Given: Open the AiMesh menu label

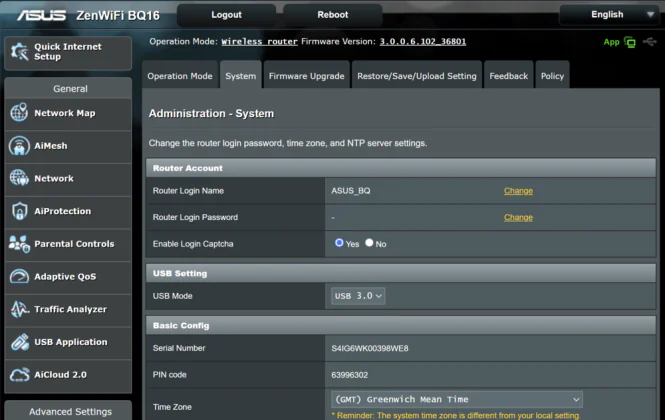Looking at the screenshot, I should click(x=50, y=146).
